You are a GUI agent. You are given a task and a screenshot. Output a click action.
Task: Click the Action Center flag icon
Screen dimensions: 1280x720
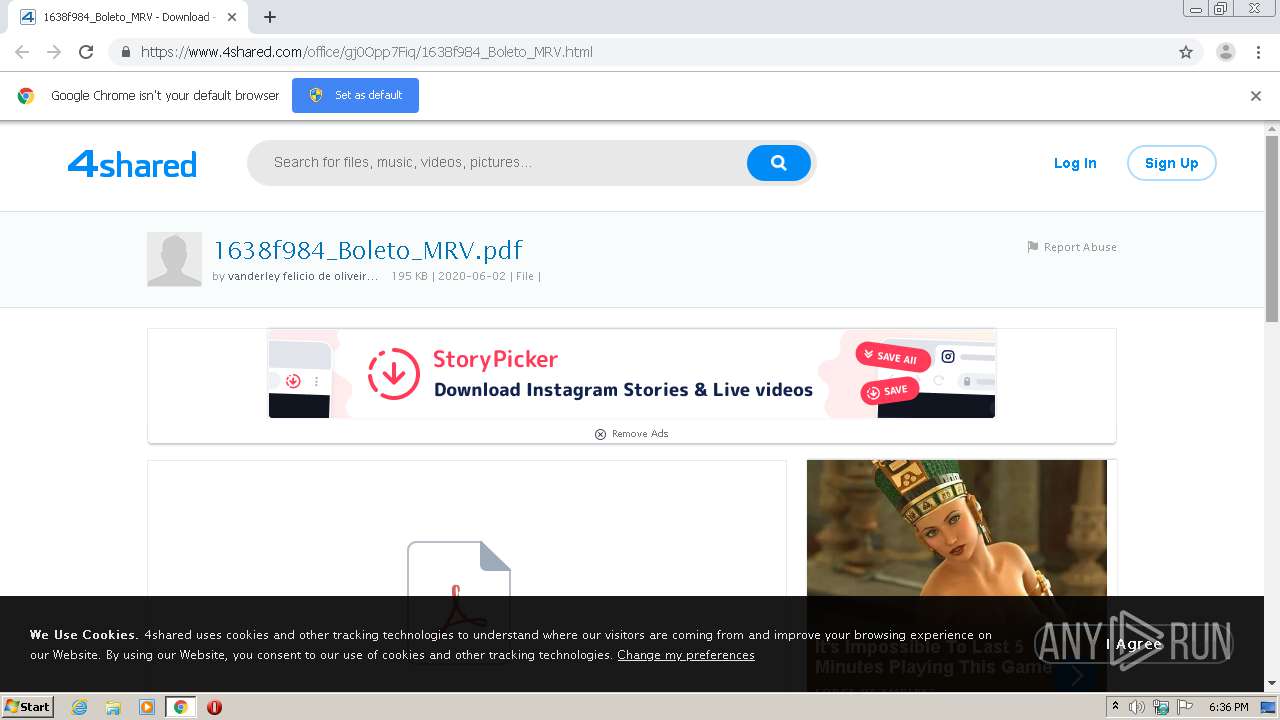pyautogui.click(x=1185, y=707)
